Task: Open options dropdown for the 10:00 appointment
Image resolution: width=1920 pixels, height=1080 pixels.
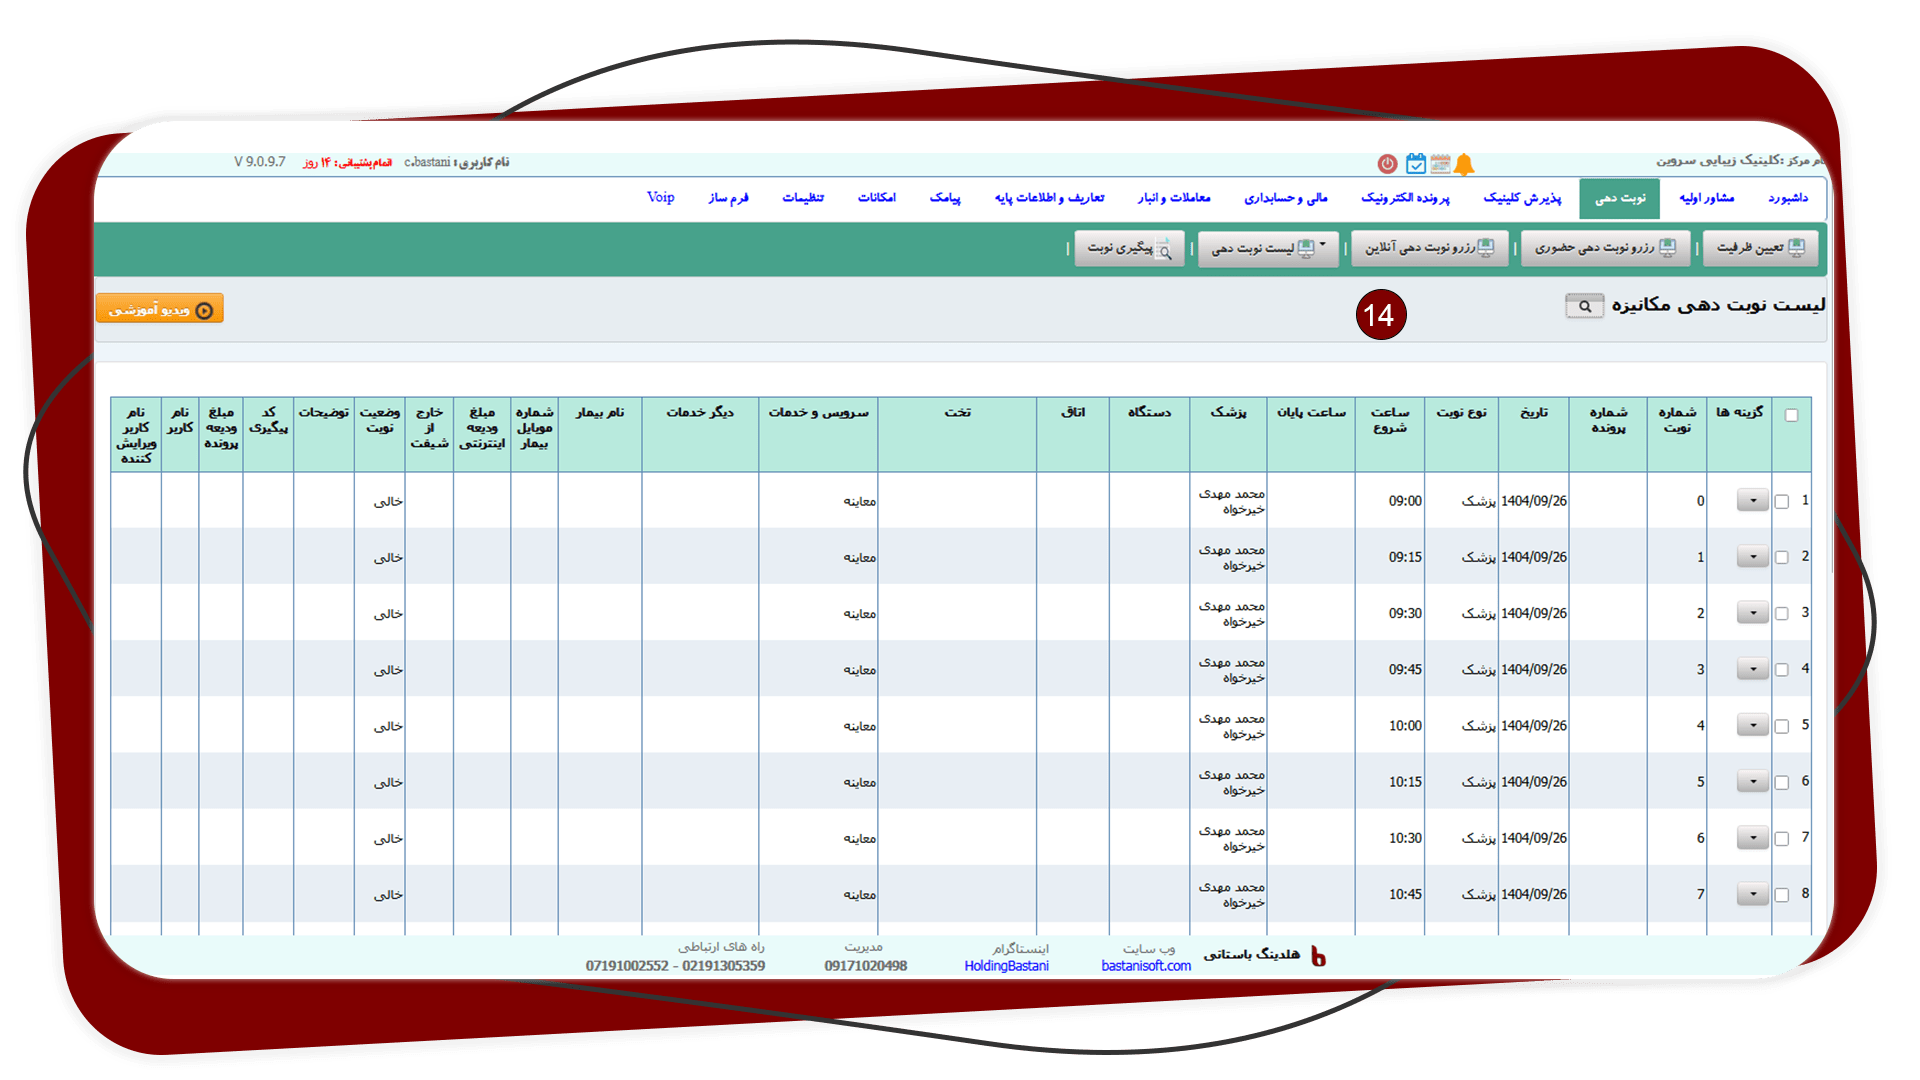Action: 1753,726
